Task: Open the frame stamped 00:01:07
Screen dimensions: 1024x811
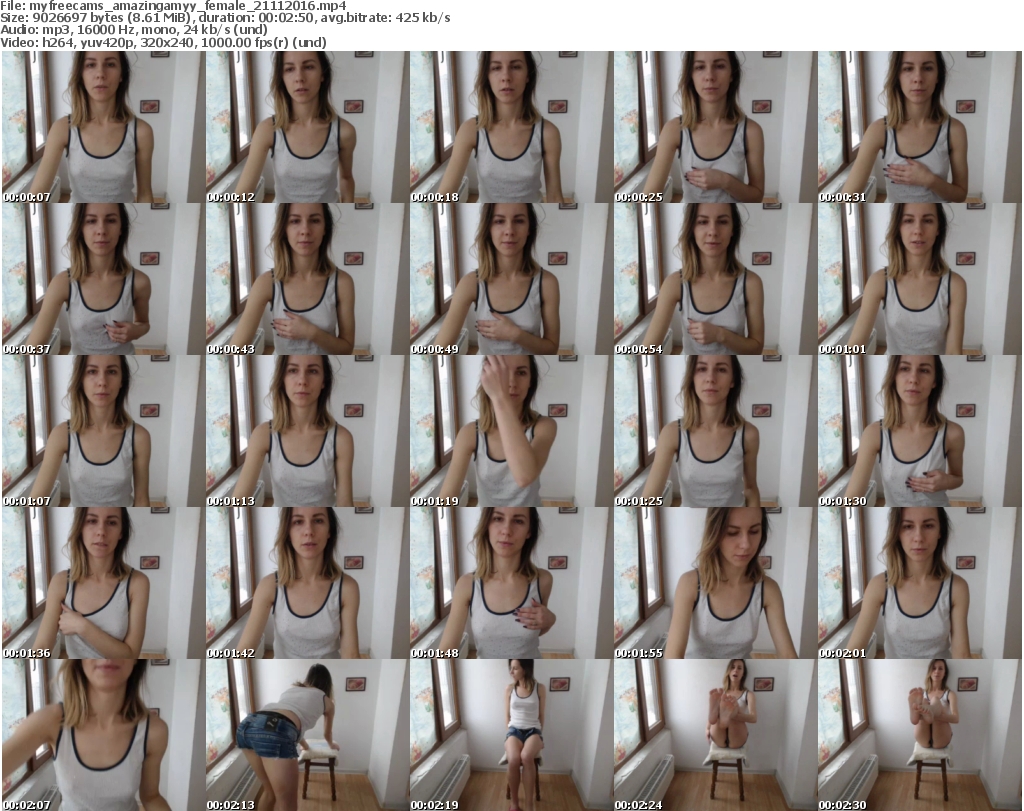Action: pos(103,431)
